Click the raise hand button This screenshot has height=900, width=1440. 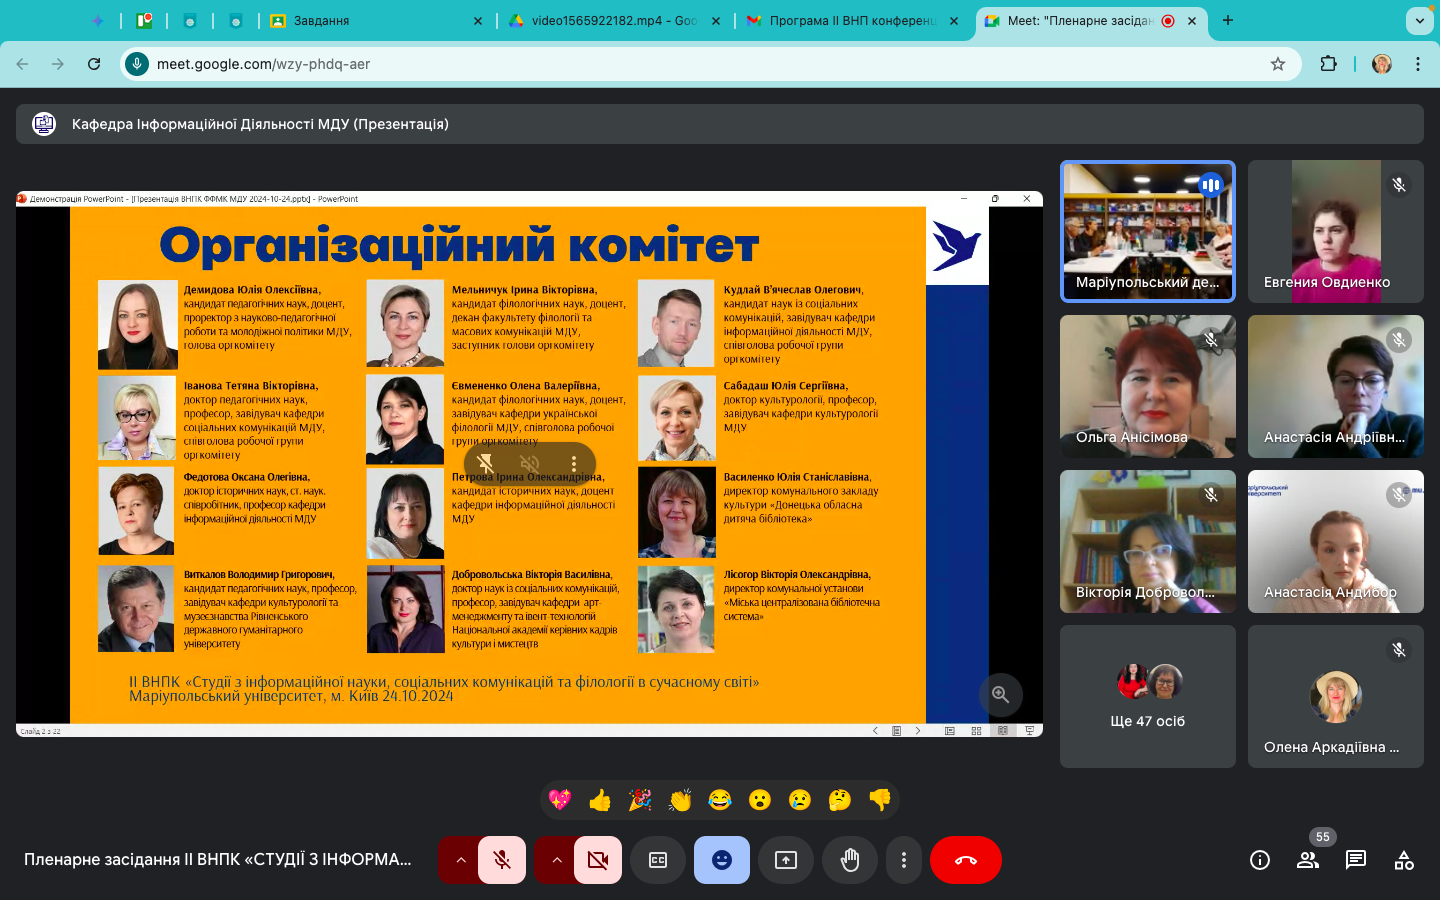tap(850, 860)
